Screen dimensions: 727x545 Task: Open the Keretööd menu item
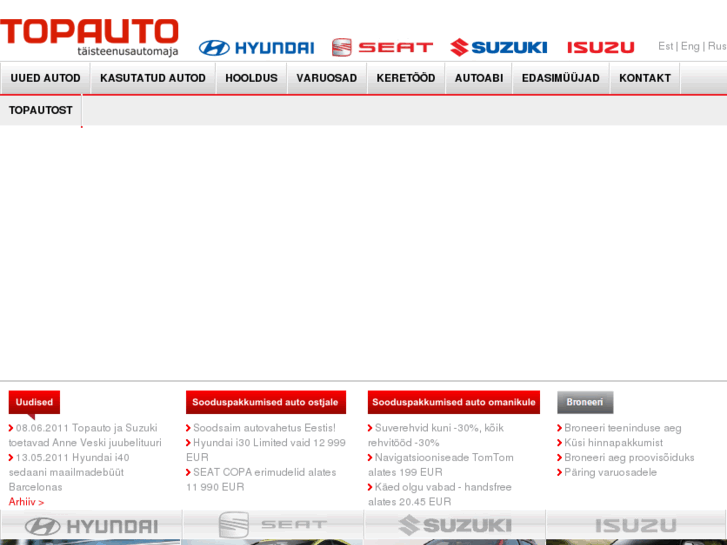[x=406, y=78]
